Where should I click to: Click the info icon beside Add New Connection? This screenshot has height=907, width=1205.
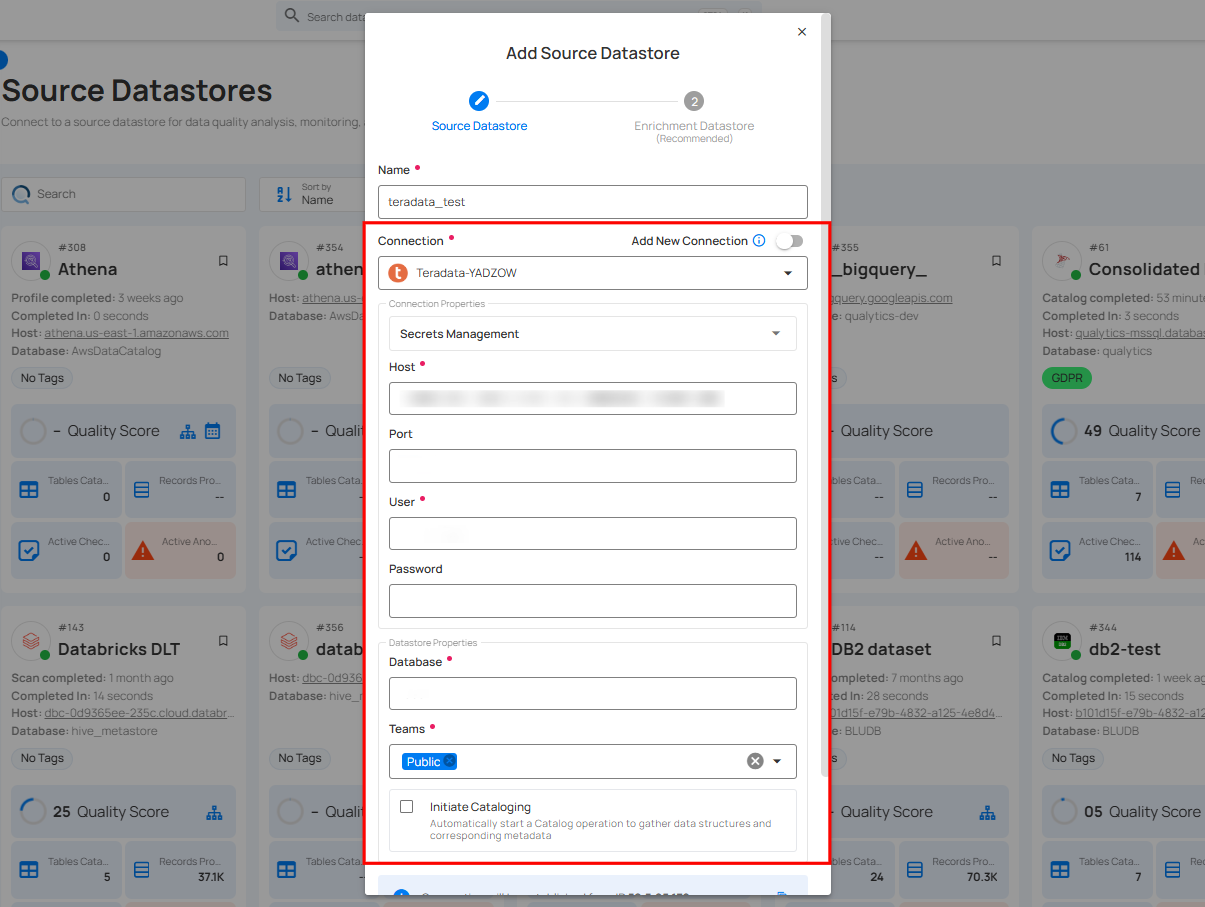tap(759, 241)
